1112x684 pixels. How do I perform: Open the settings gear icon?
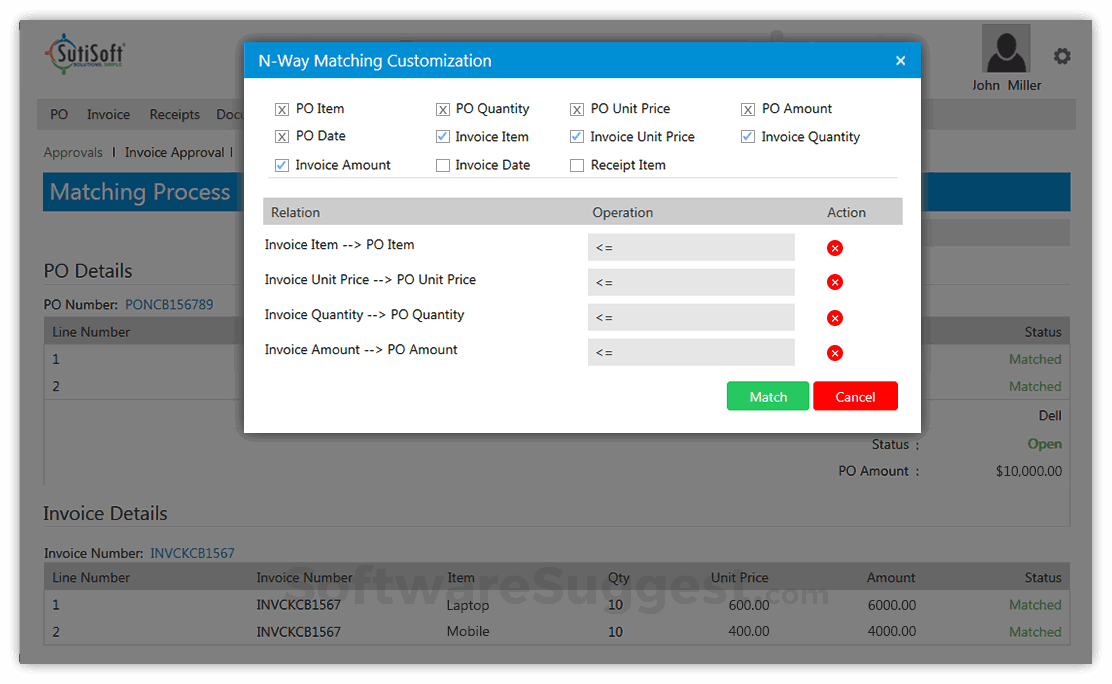(1062, 56)
